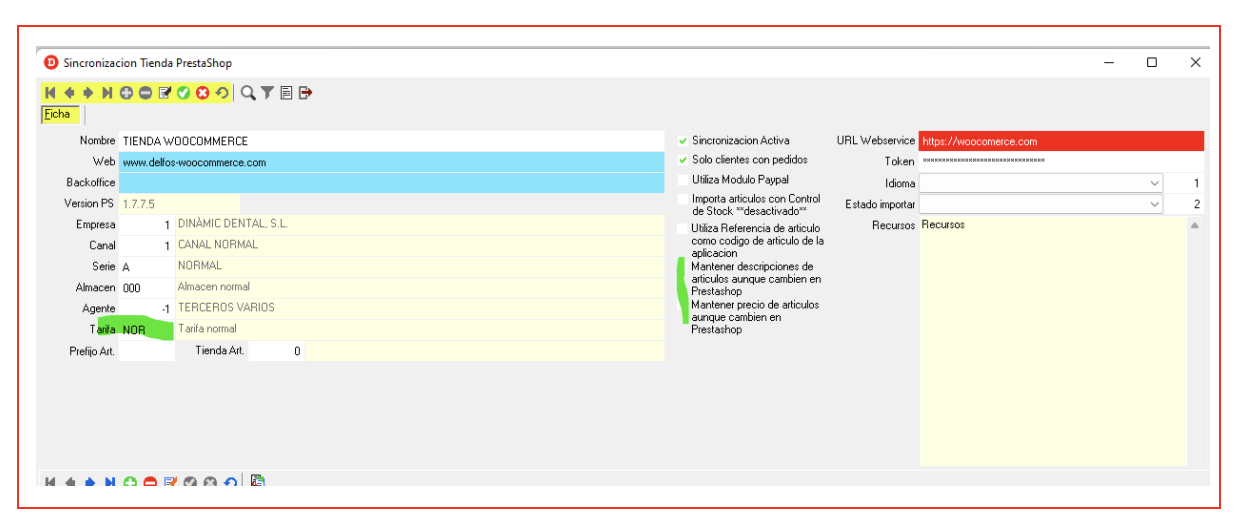Confirm changes with green check icon
The height and width of the screenshot is (524, 1240).
pos(184,93)
